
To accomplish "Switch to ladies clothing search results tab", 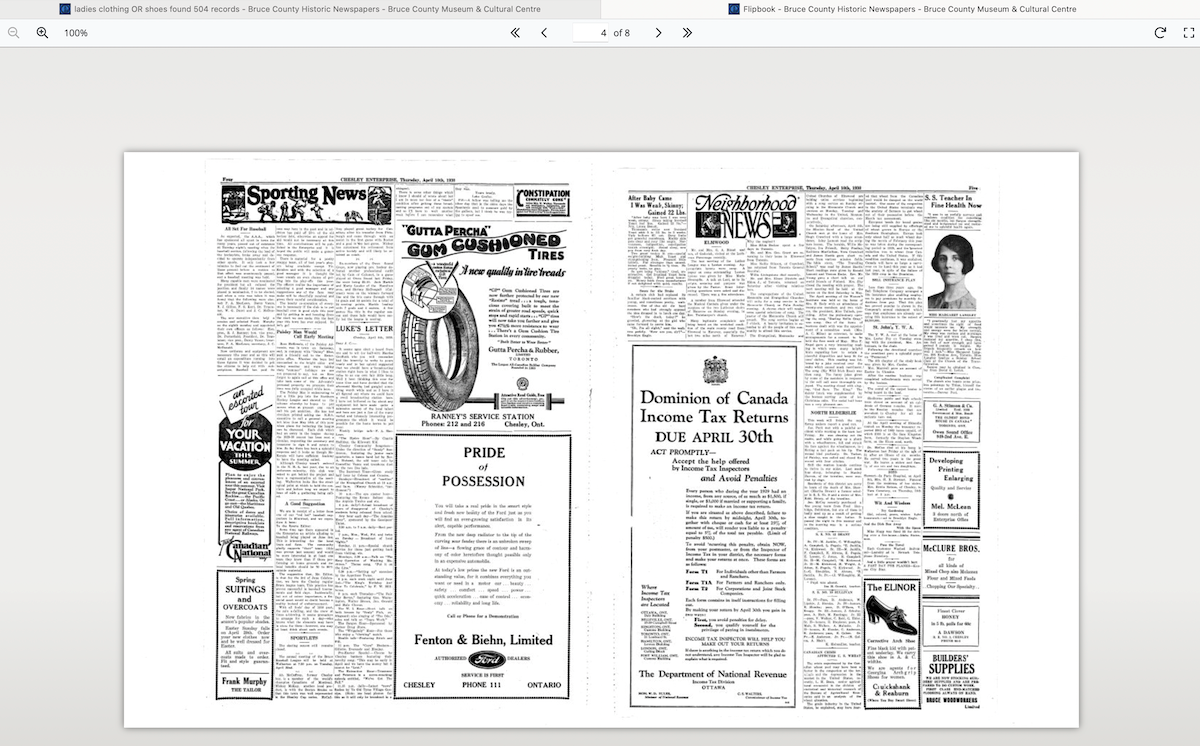I will click(300, 9).
